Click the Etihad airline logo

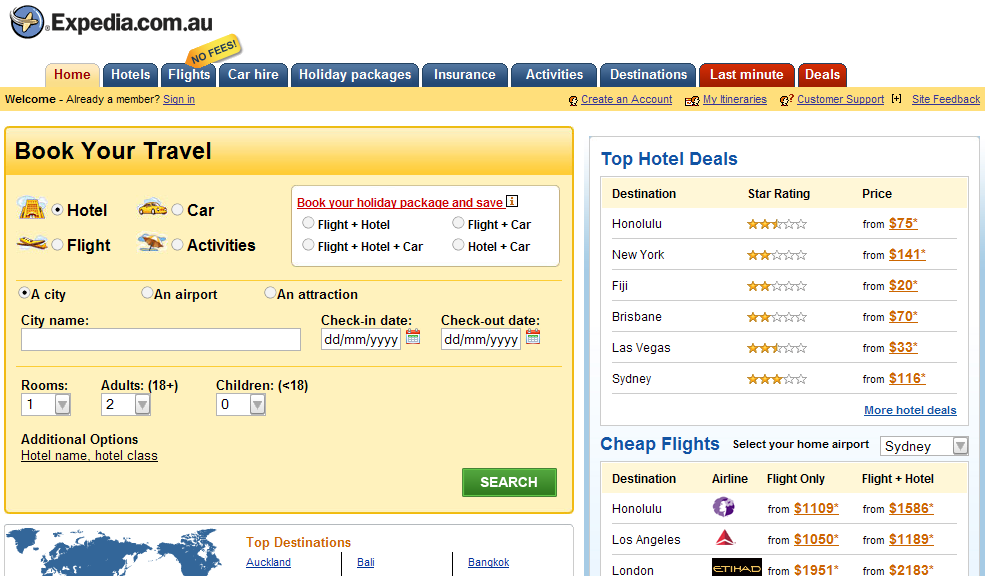pos(736,567)
